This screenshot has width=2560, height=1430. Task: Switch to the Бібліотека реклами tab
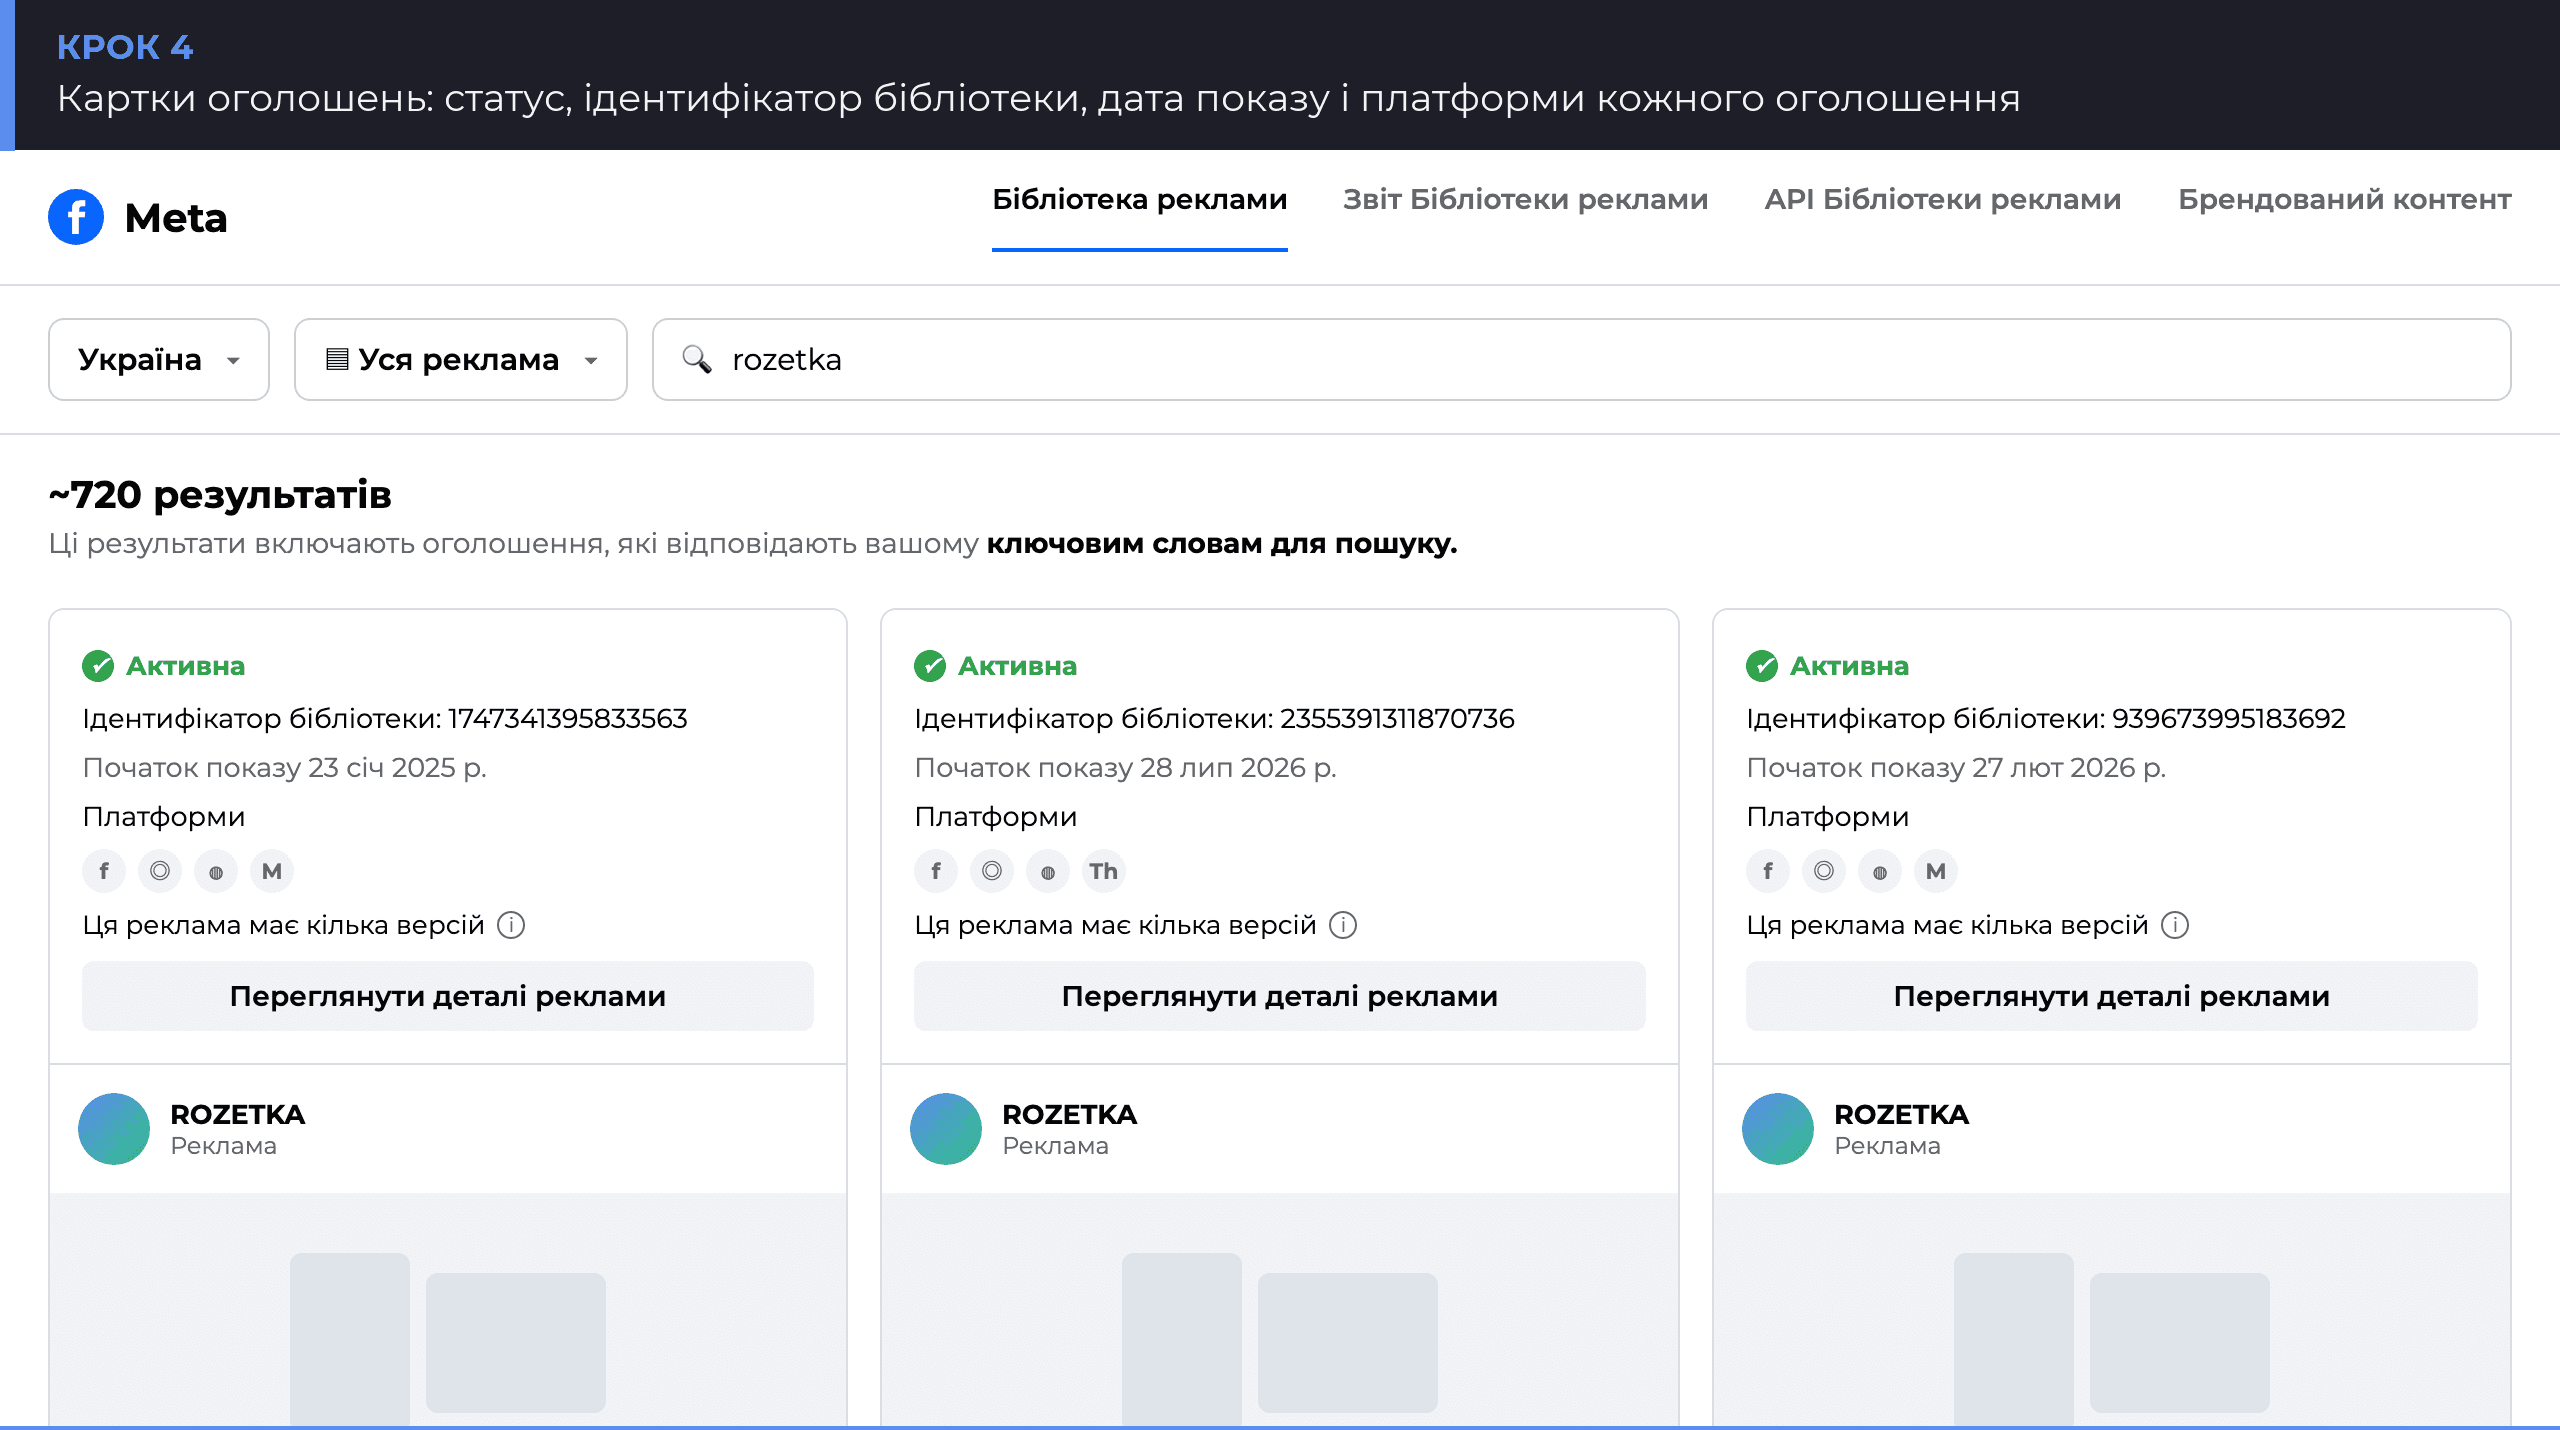click(x=1139, y=200)
